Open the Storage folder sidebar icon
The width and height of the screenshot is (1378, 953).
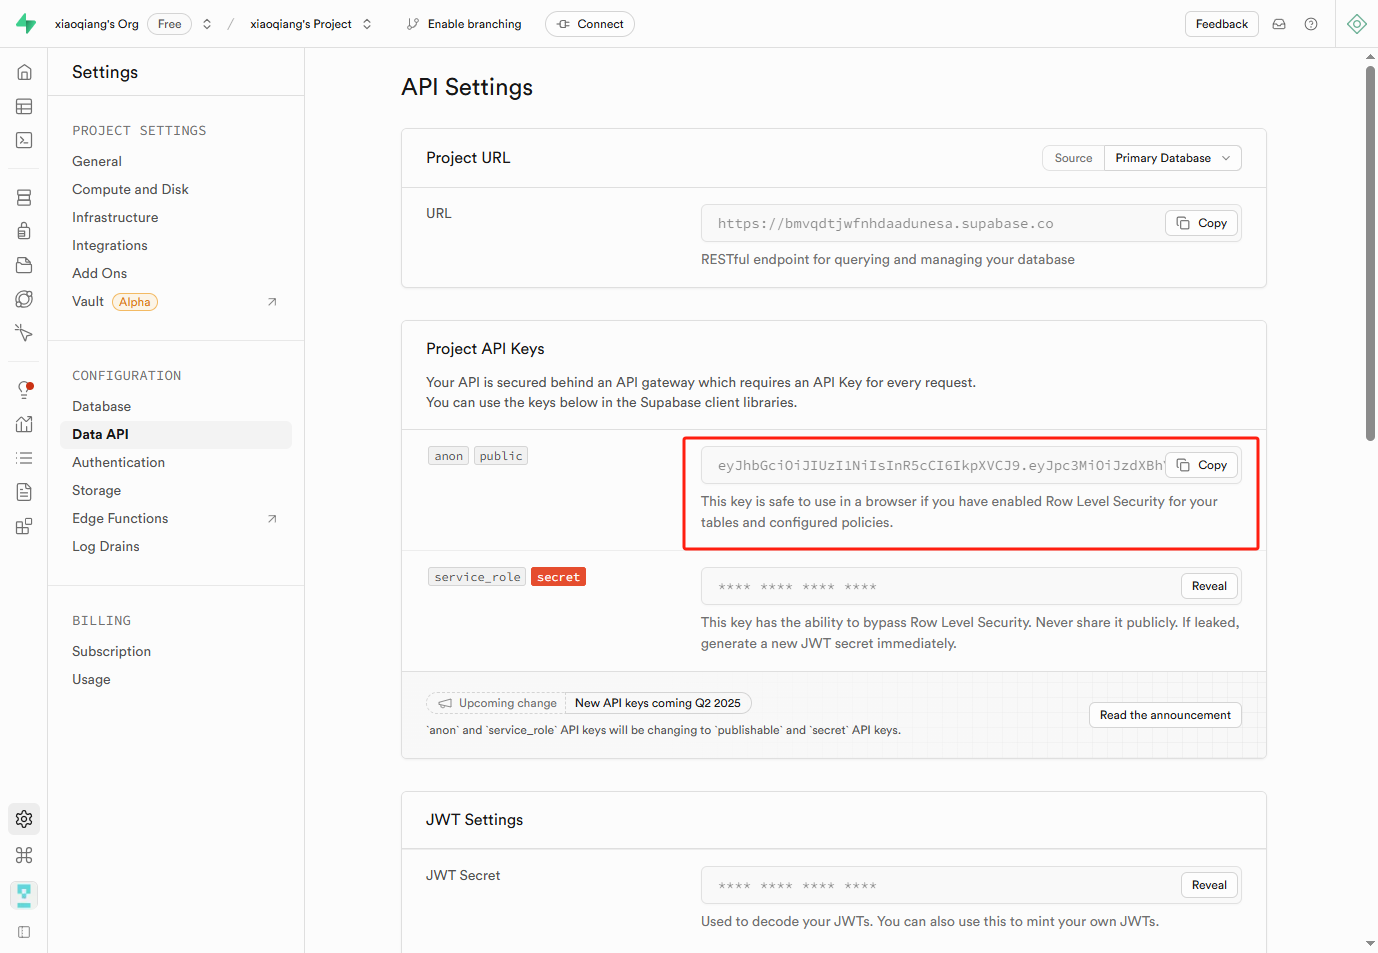click(x=24, y=265)
